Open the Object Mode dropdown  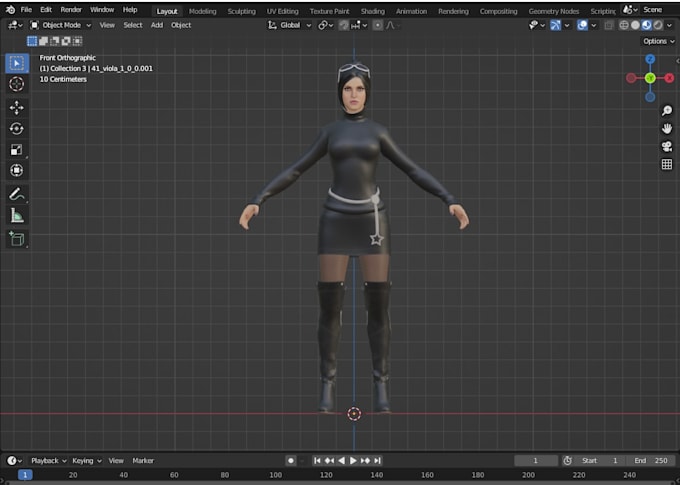click(61, 25)
